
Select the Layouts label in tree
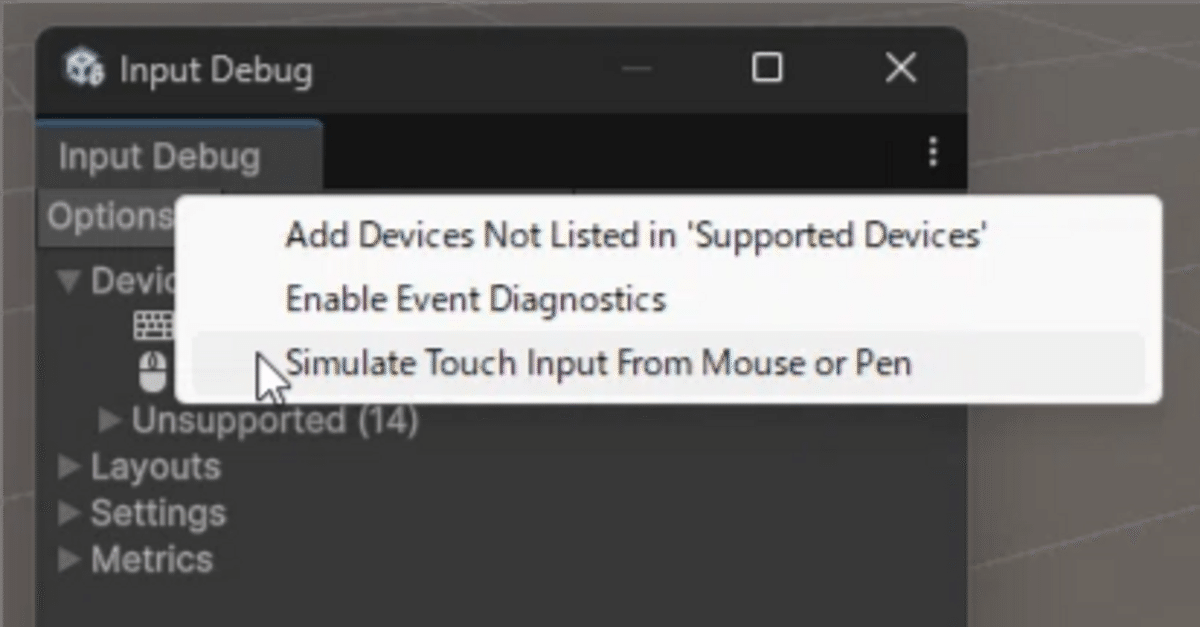155,467
